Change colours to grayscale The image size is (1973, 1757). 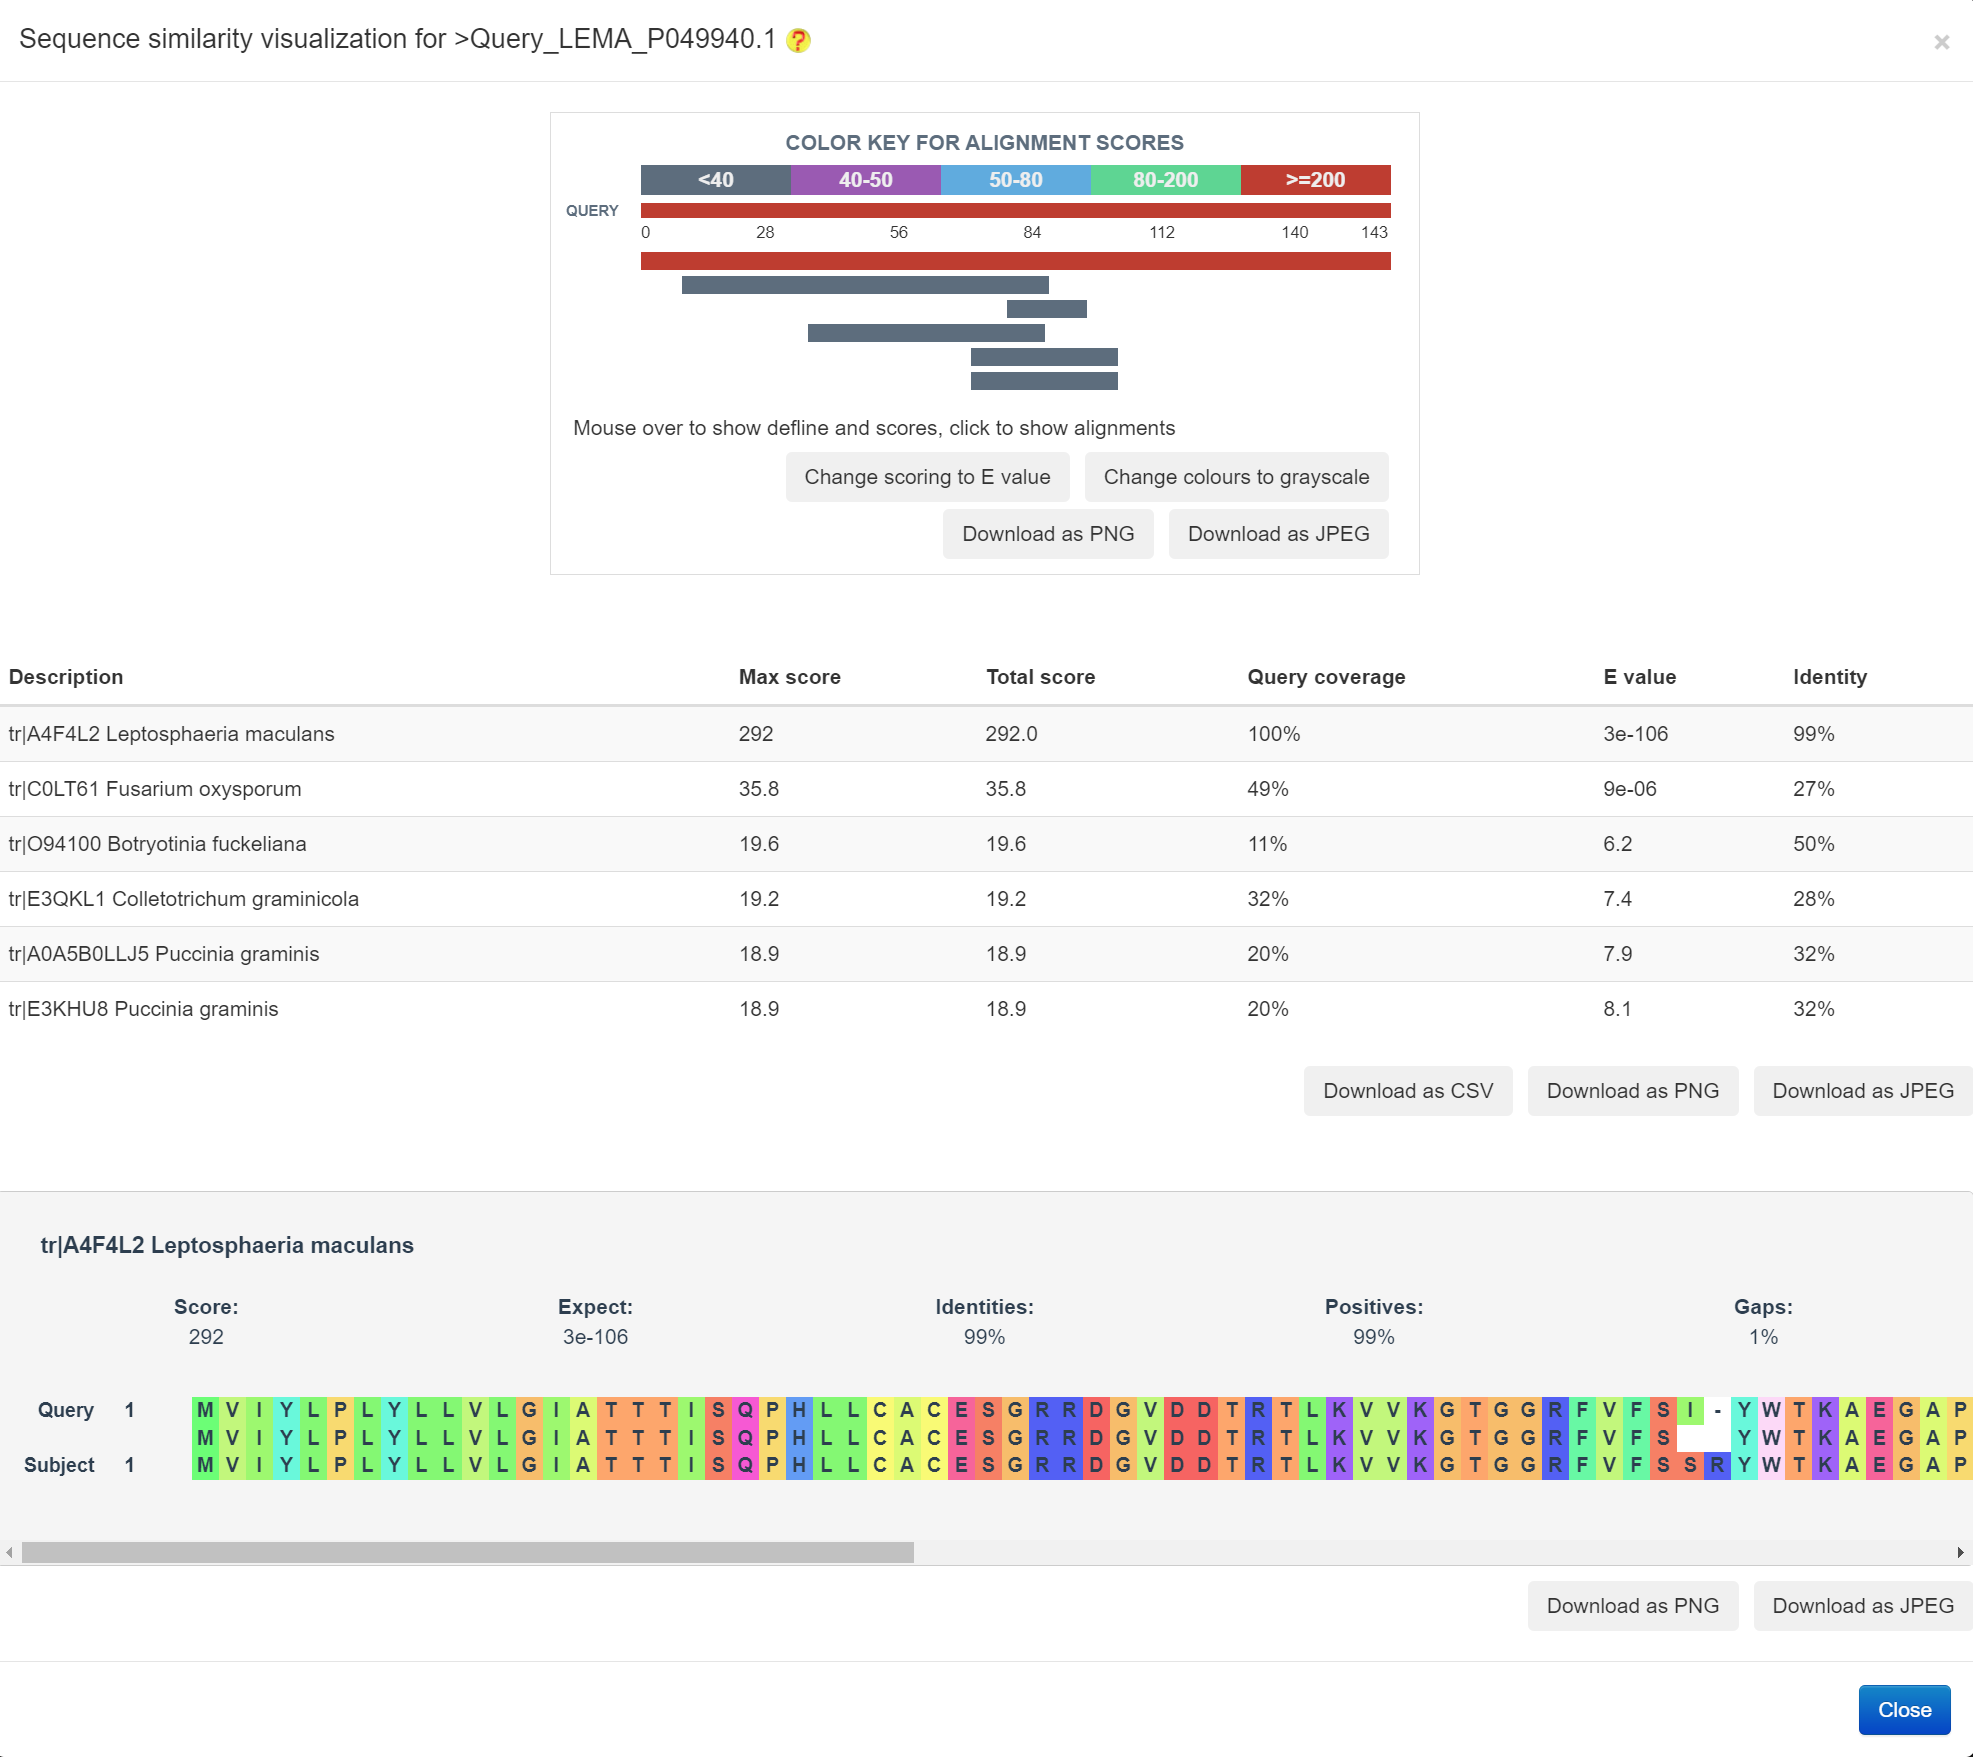pos(1236,477)
